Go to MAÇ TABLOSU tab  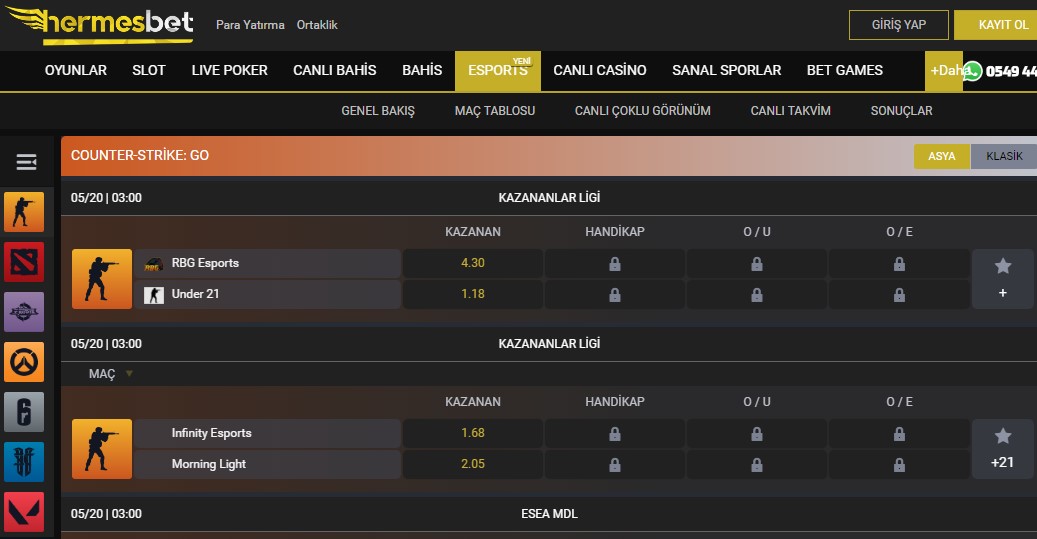click(x=495, y=111)
